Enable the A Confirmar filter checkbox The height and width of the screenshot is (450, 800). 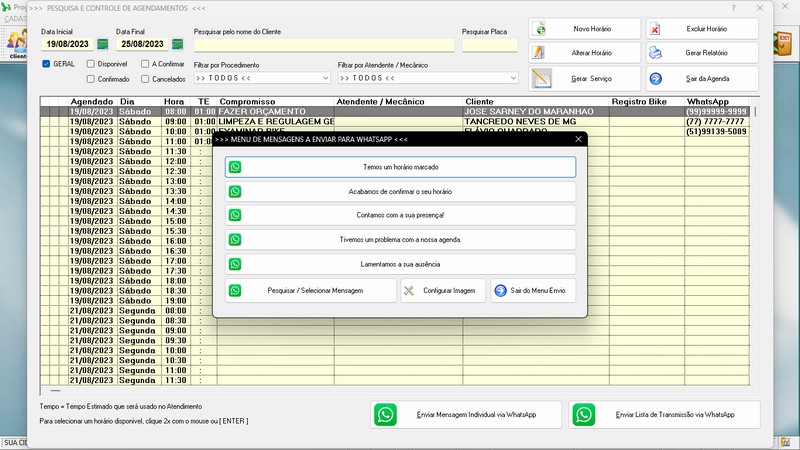coord(145,64)
